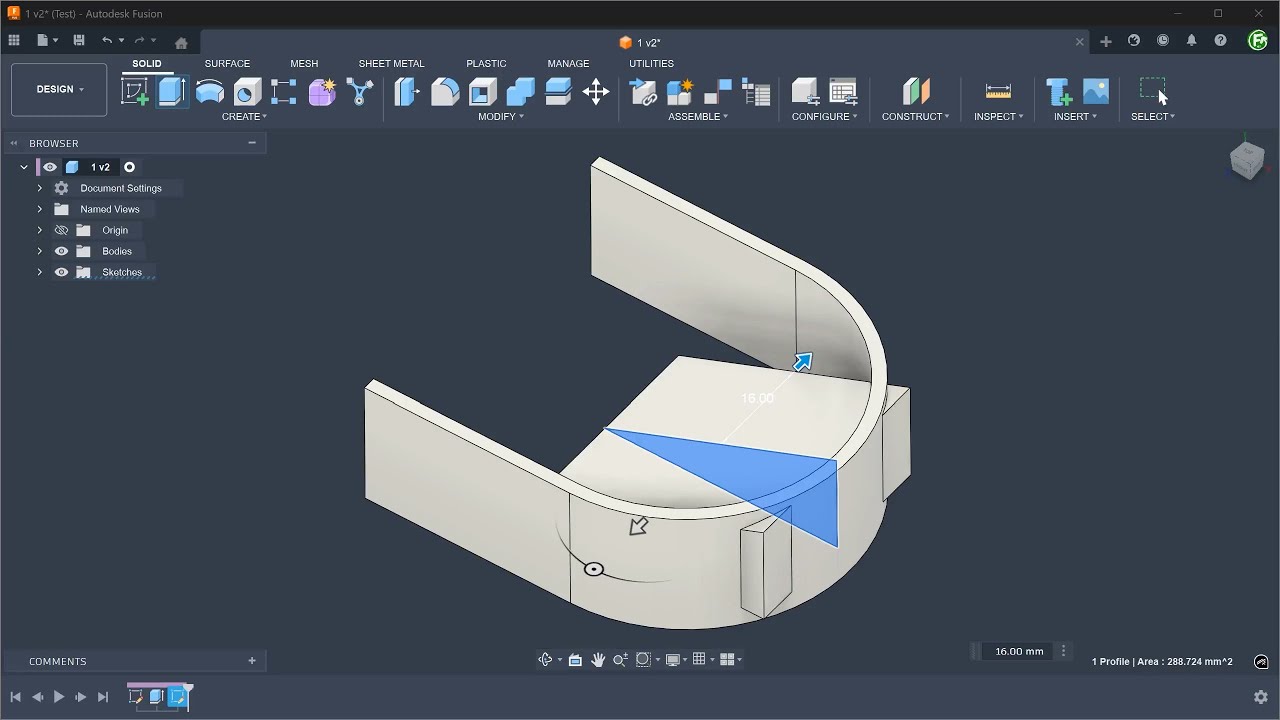
Task: Click the Window Selection icon
Action: (1153, 92)
